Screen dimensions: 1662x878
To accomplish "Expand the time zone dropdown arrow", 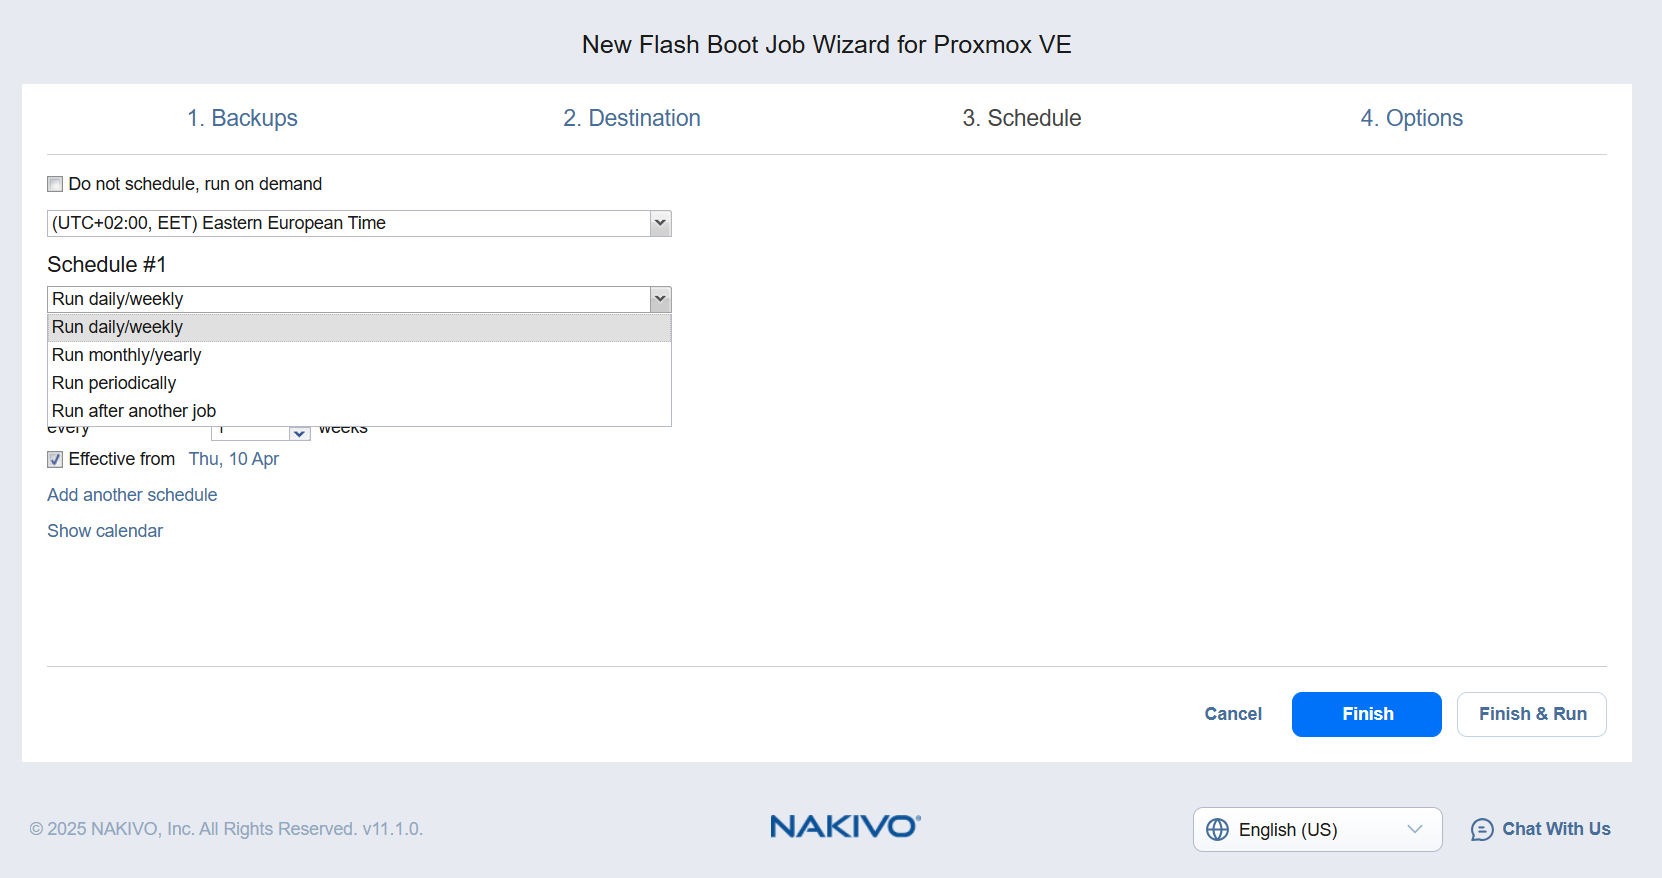I will coord(660,223).
